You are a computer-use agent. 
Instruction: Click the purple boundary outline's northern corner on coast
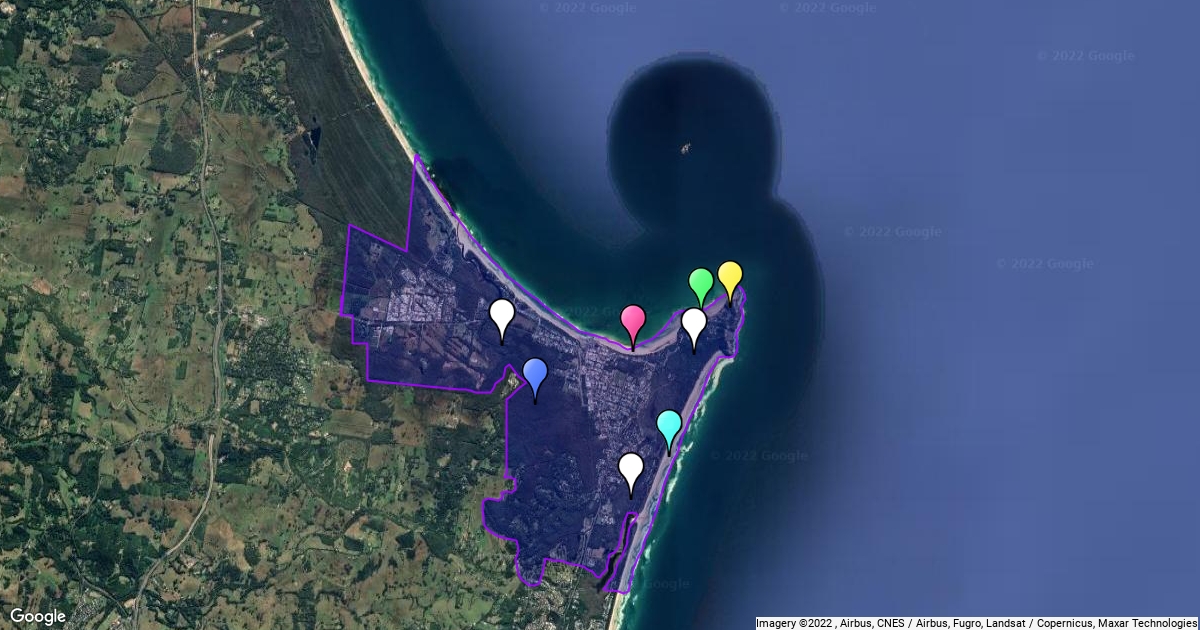pos(416,156)
